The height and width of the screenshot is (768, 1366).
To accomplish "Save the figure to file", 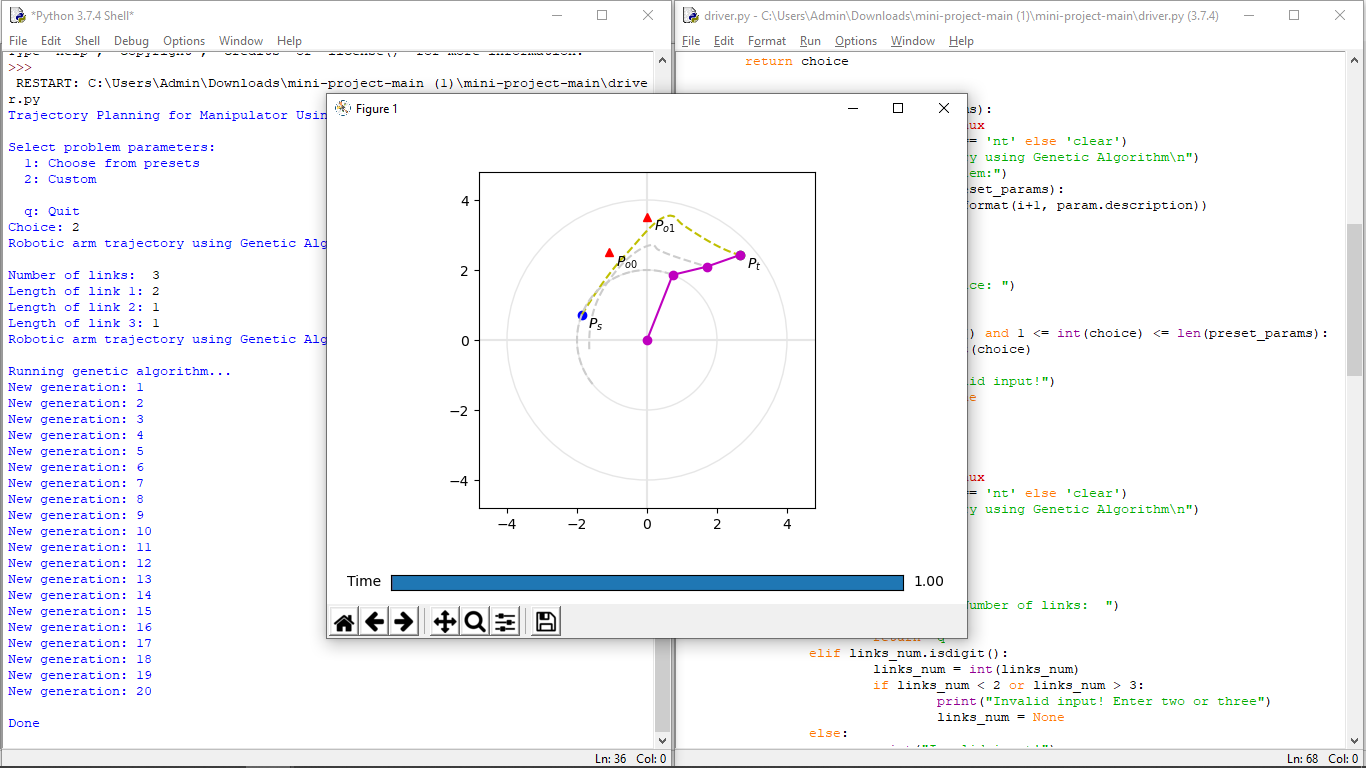I will [x=545, y=622].
